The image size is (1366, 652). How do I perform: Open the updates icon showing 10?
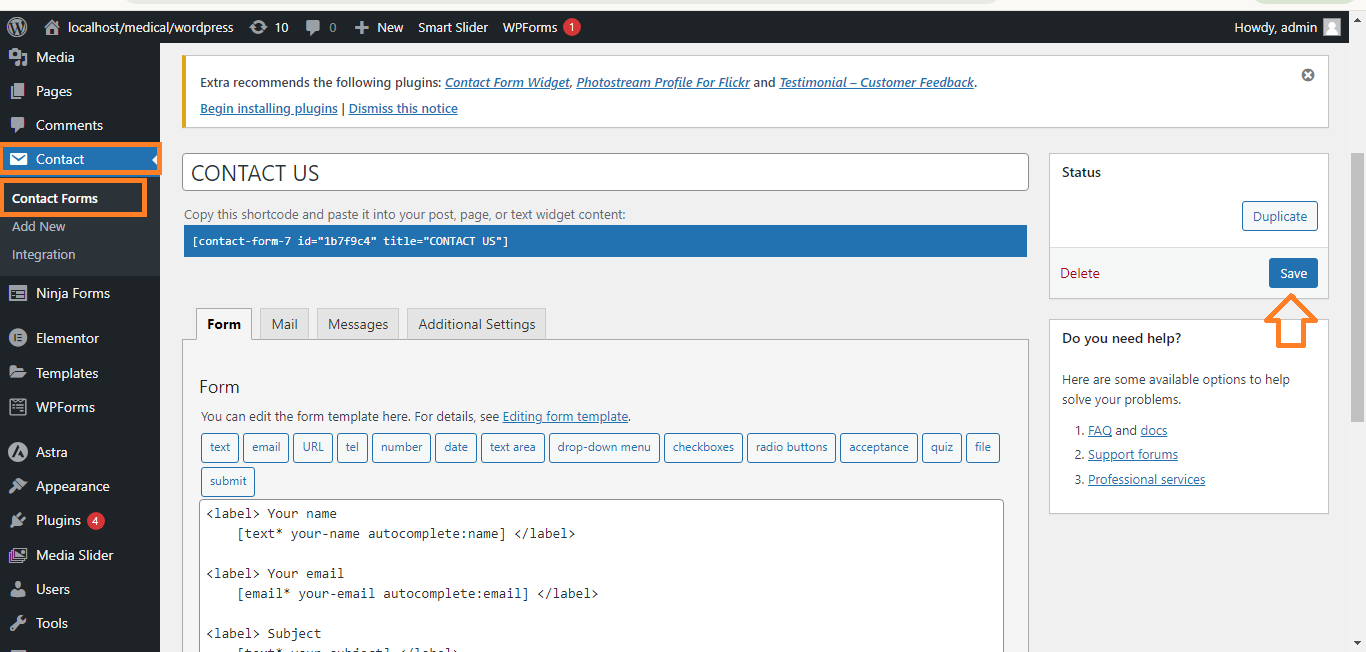(x=259, y=27)
